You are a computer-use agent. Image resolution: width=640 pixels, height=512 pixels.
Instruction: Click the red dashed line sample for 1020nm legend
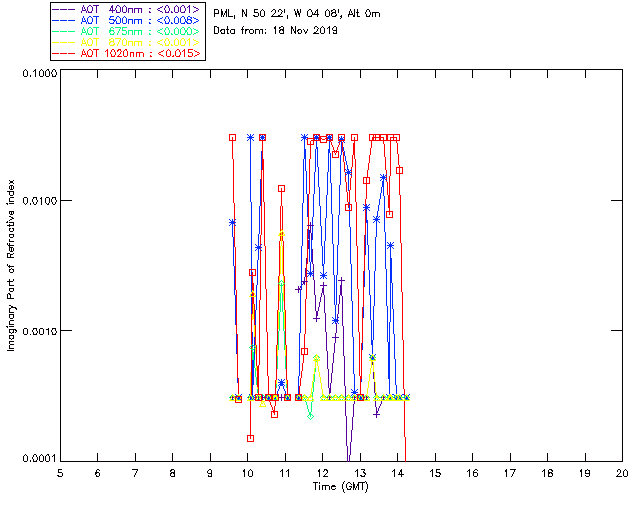(x=64, y=53)
